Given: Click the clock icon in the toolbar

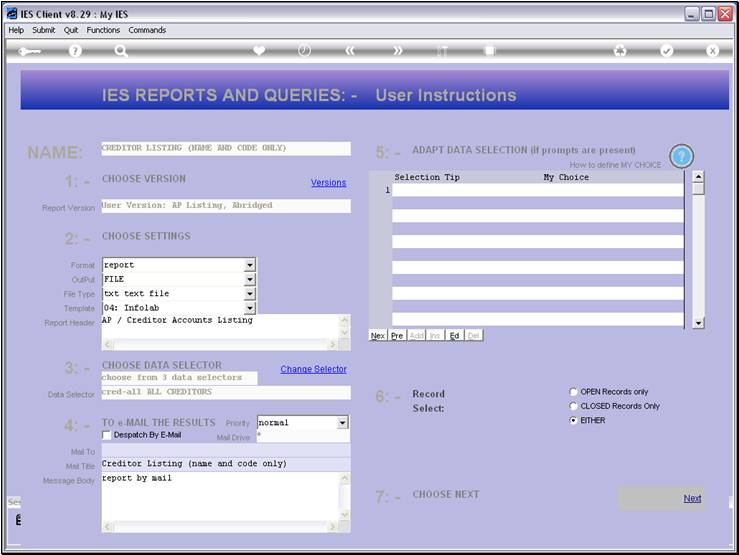Looking at the screenshot, I should pos(304,50).
